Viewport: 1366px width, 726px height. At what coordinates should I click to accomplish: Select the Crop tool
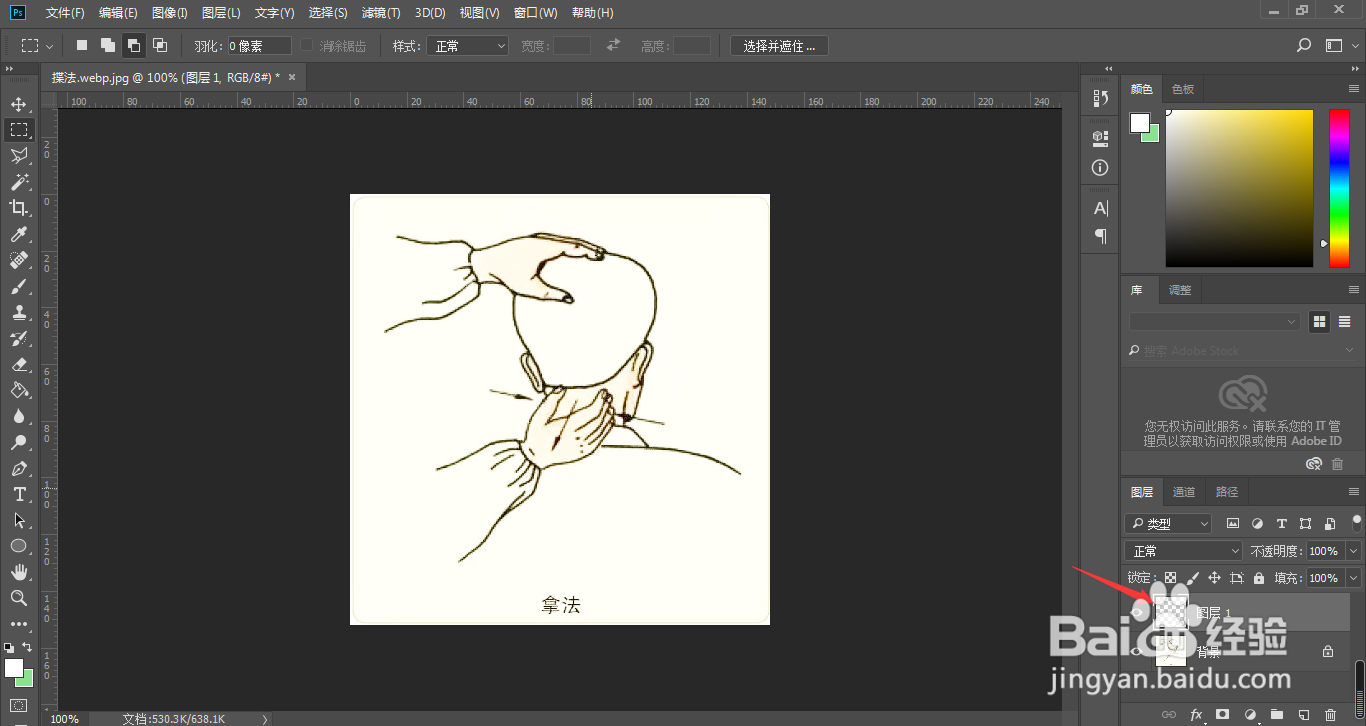[19, 208]
